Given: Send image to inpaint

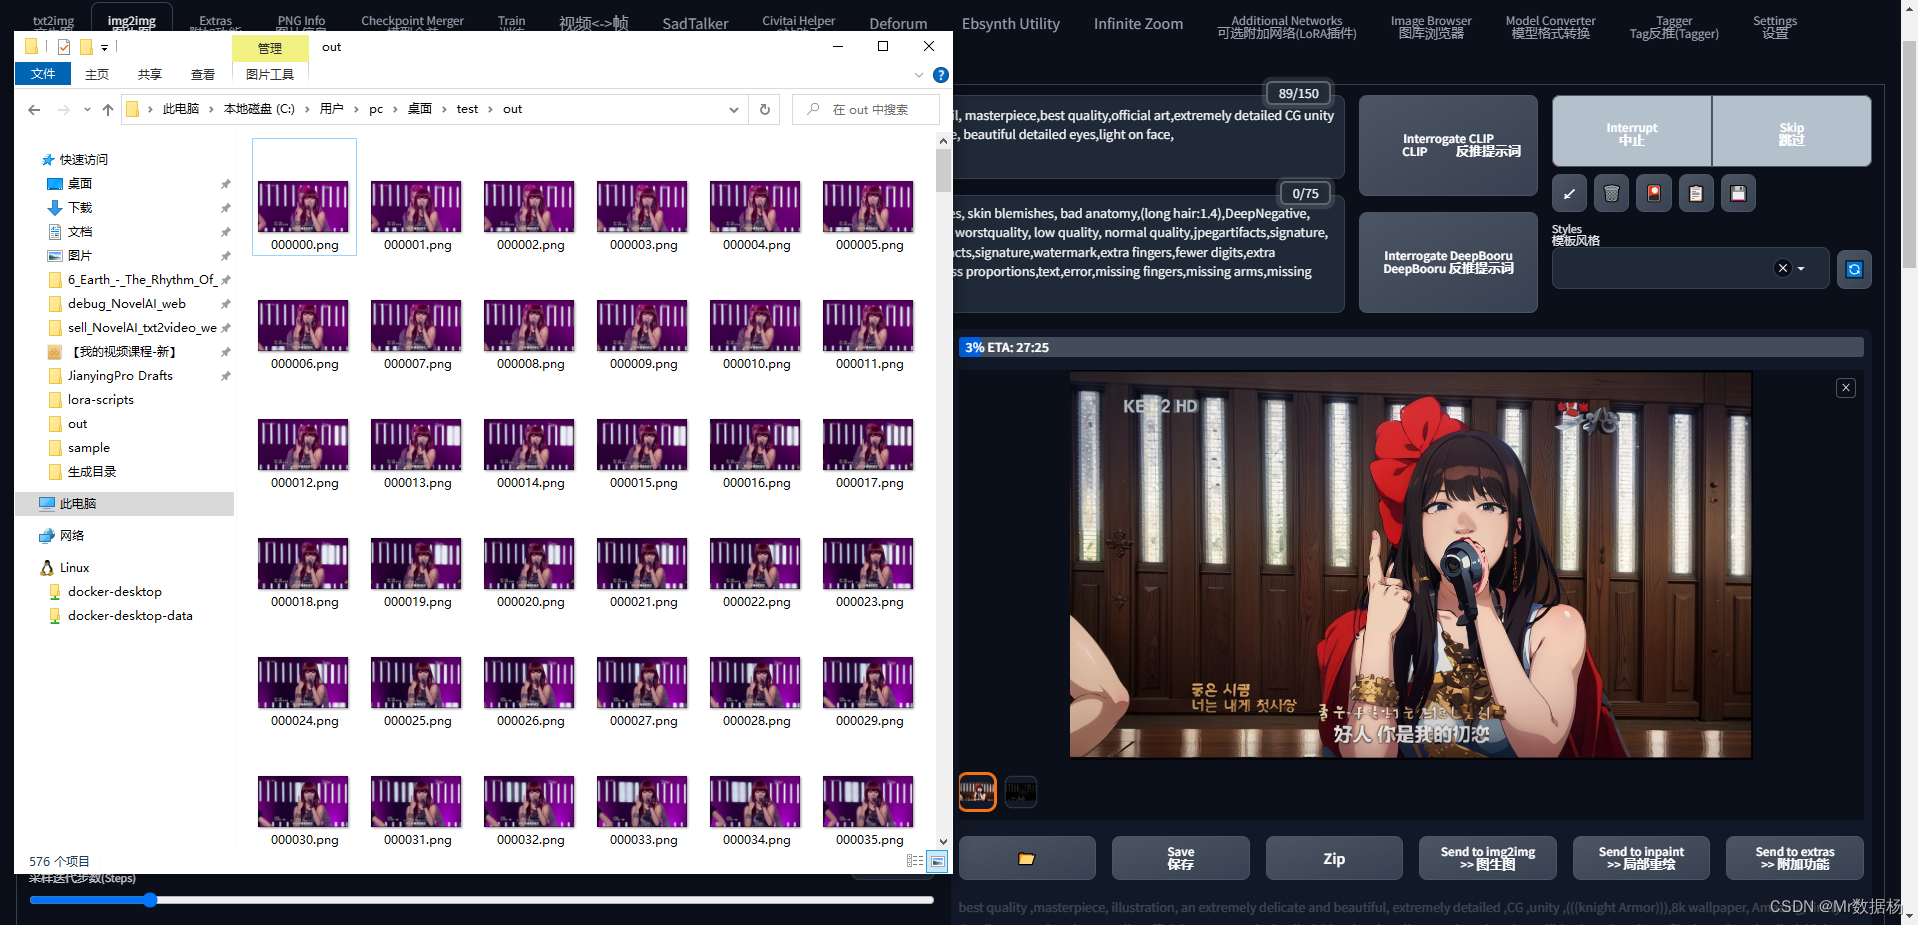Looking at the screenshot, I should 1641,858.
